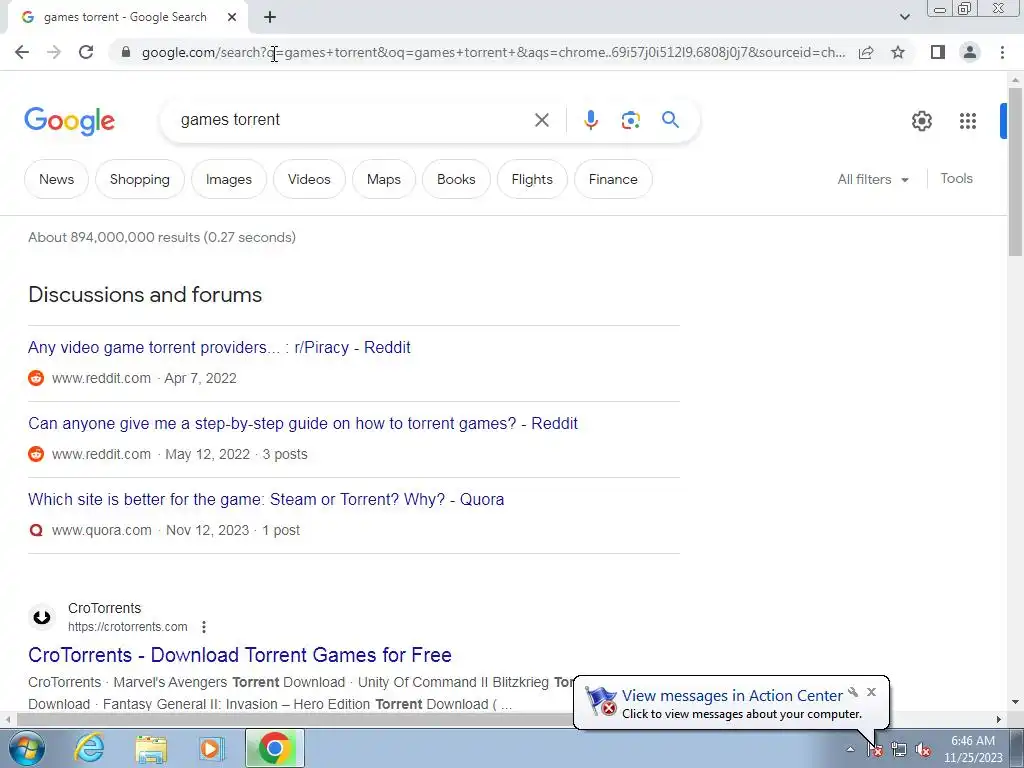Screen dimensions: 1024x768
Task: Open Google quick settings gear
Action: tap(921, 121)
